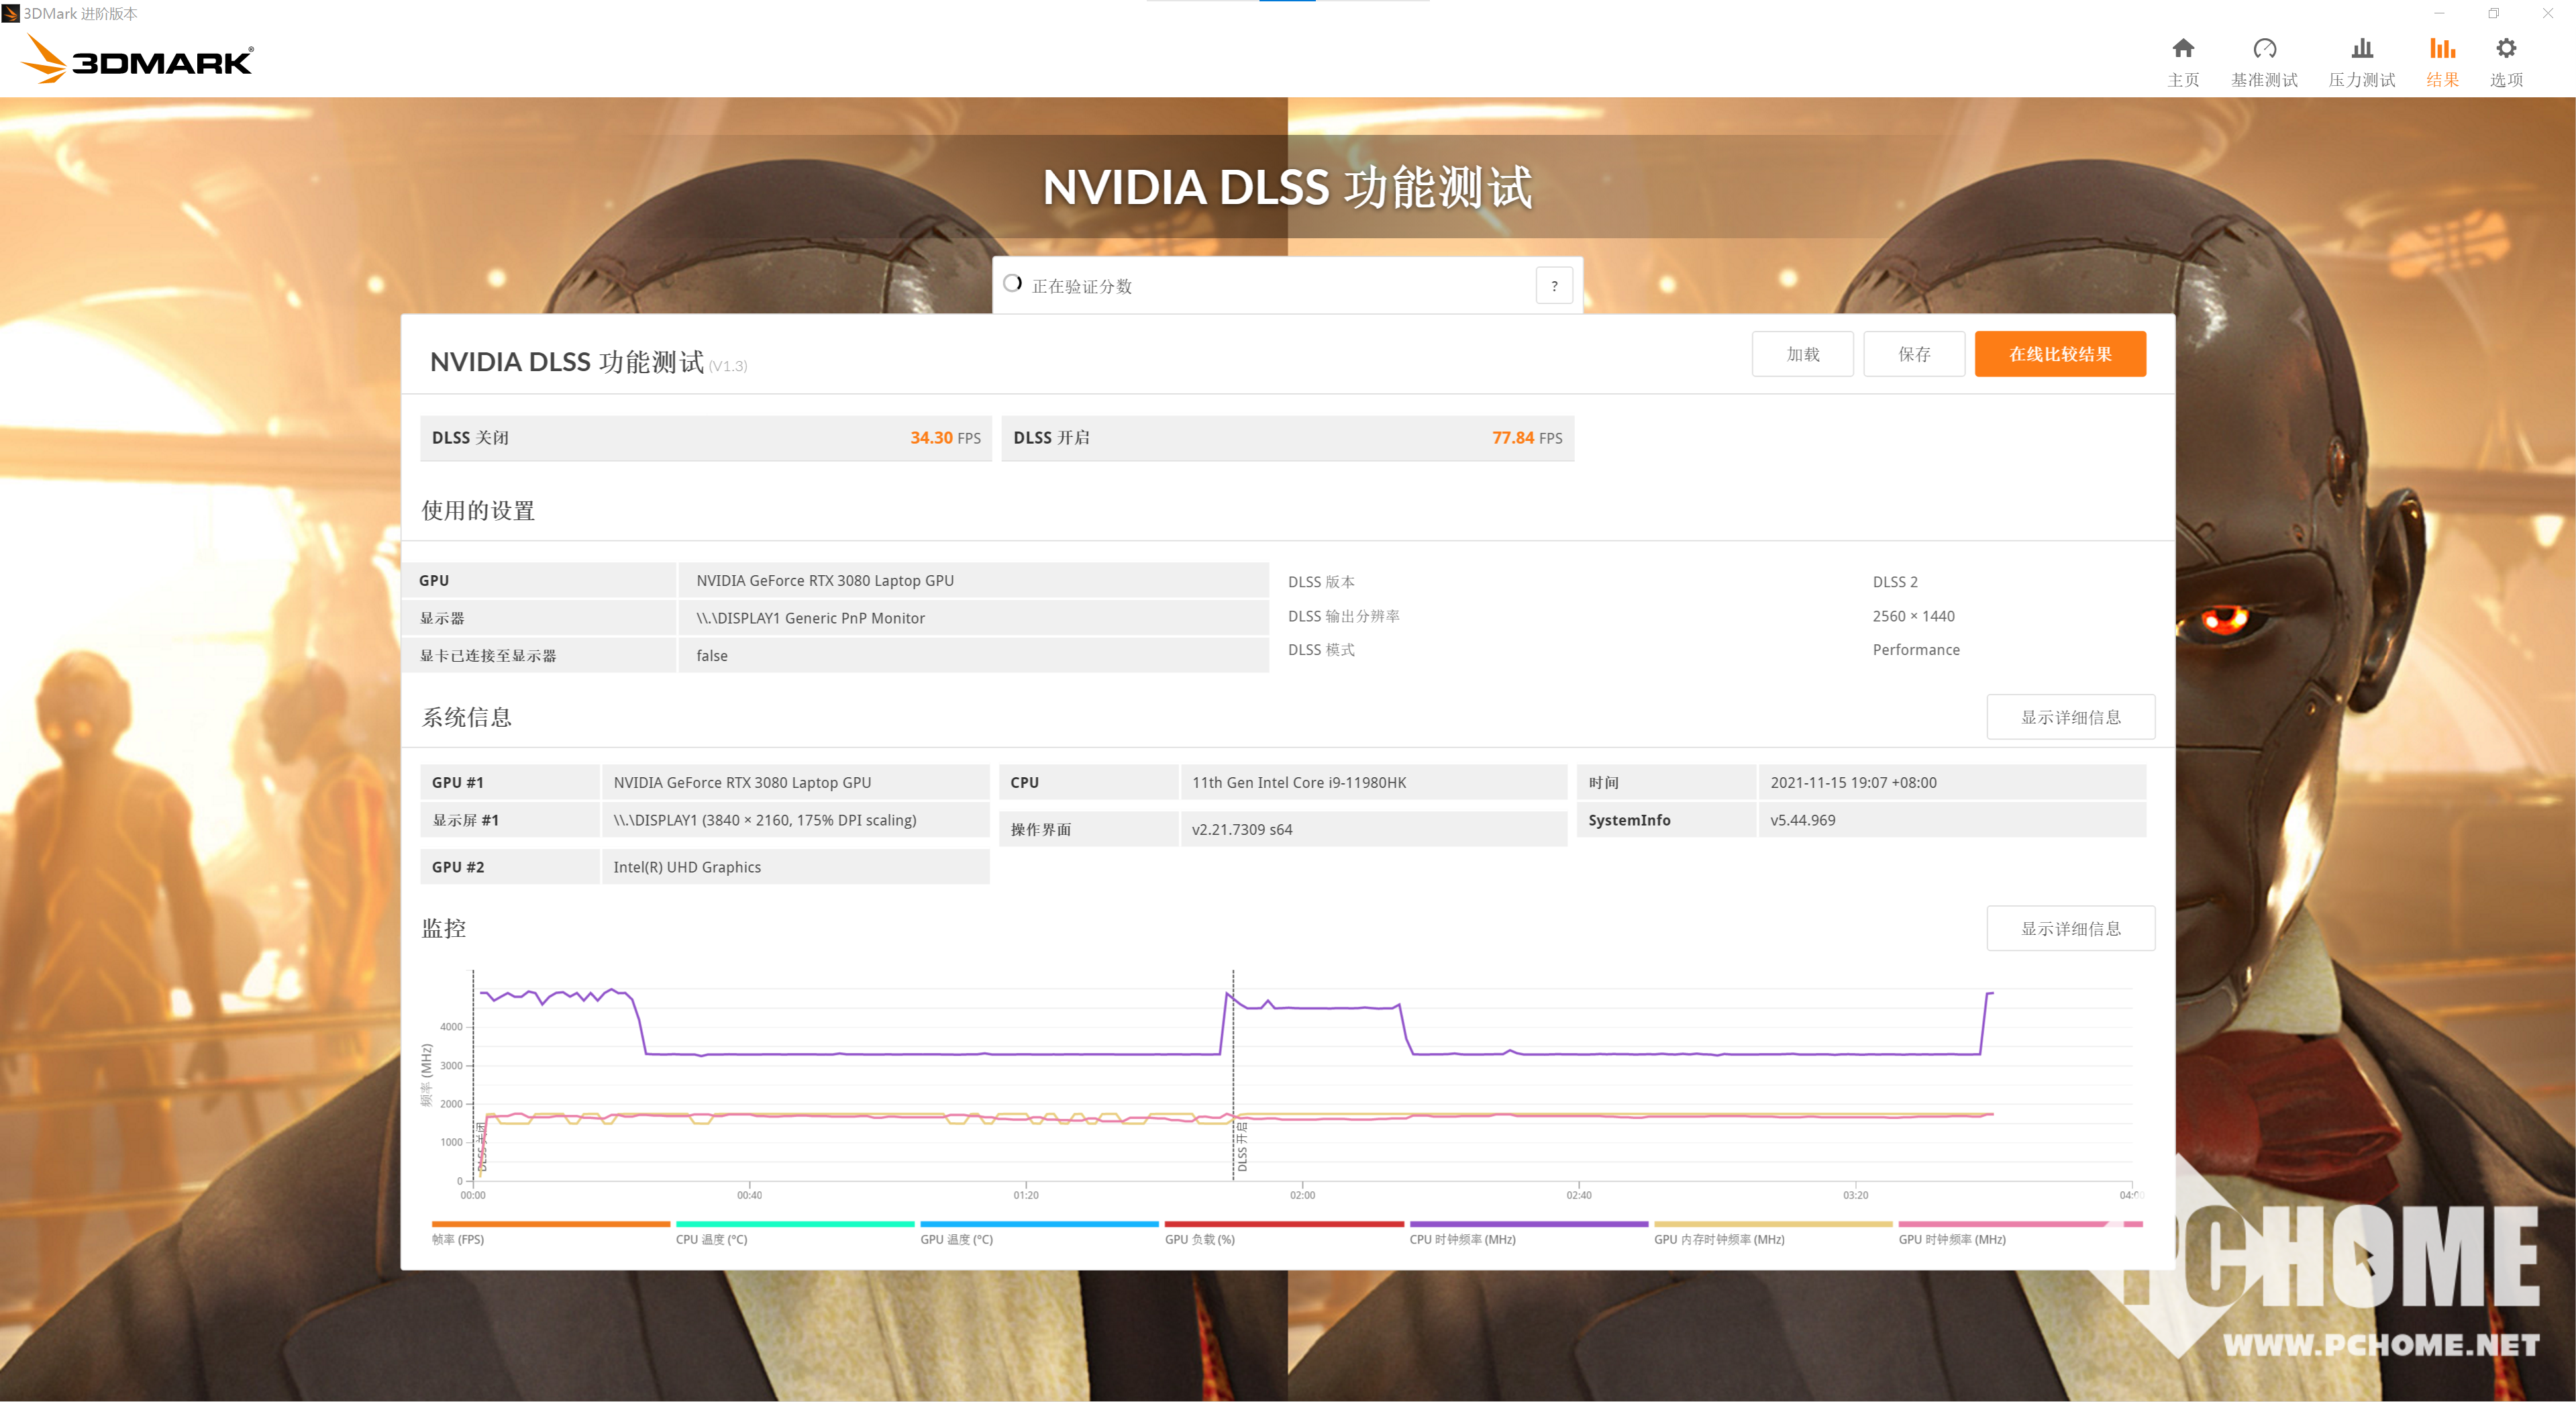Click the 3DMark title bar app icon
The height and width of the screenshot is (1402, 2576).
point(11,13)
